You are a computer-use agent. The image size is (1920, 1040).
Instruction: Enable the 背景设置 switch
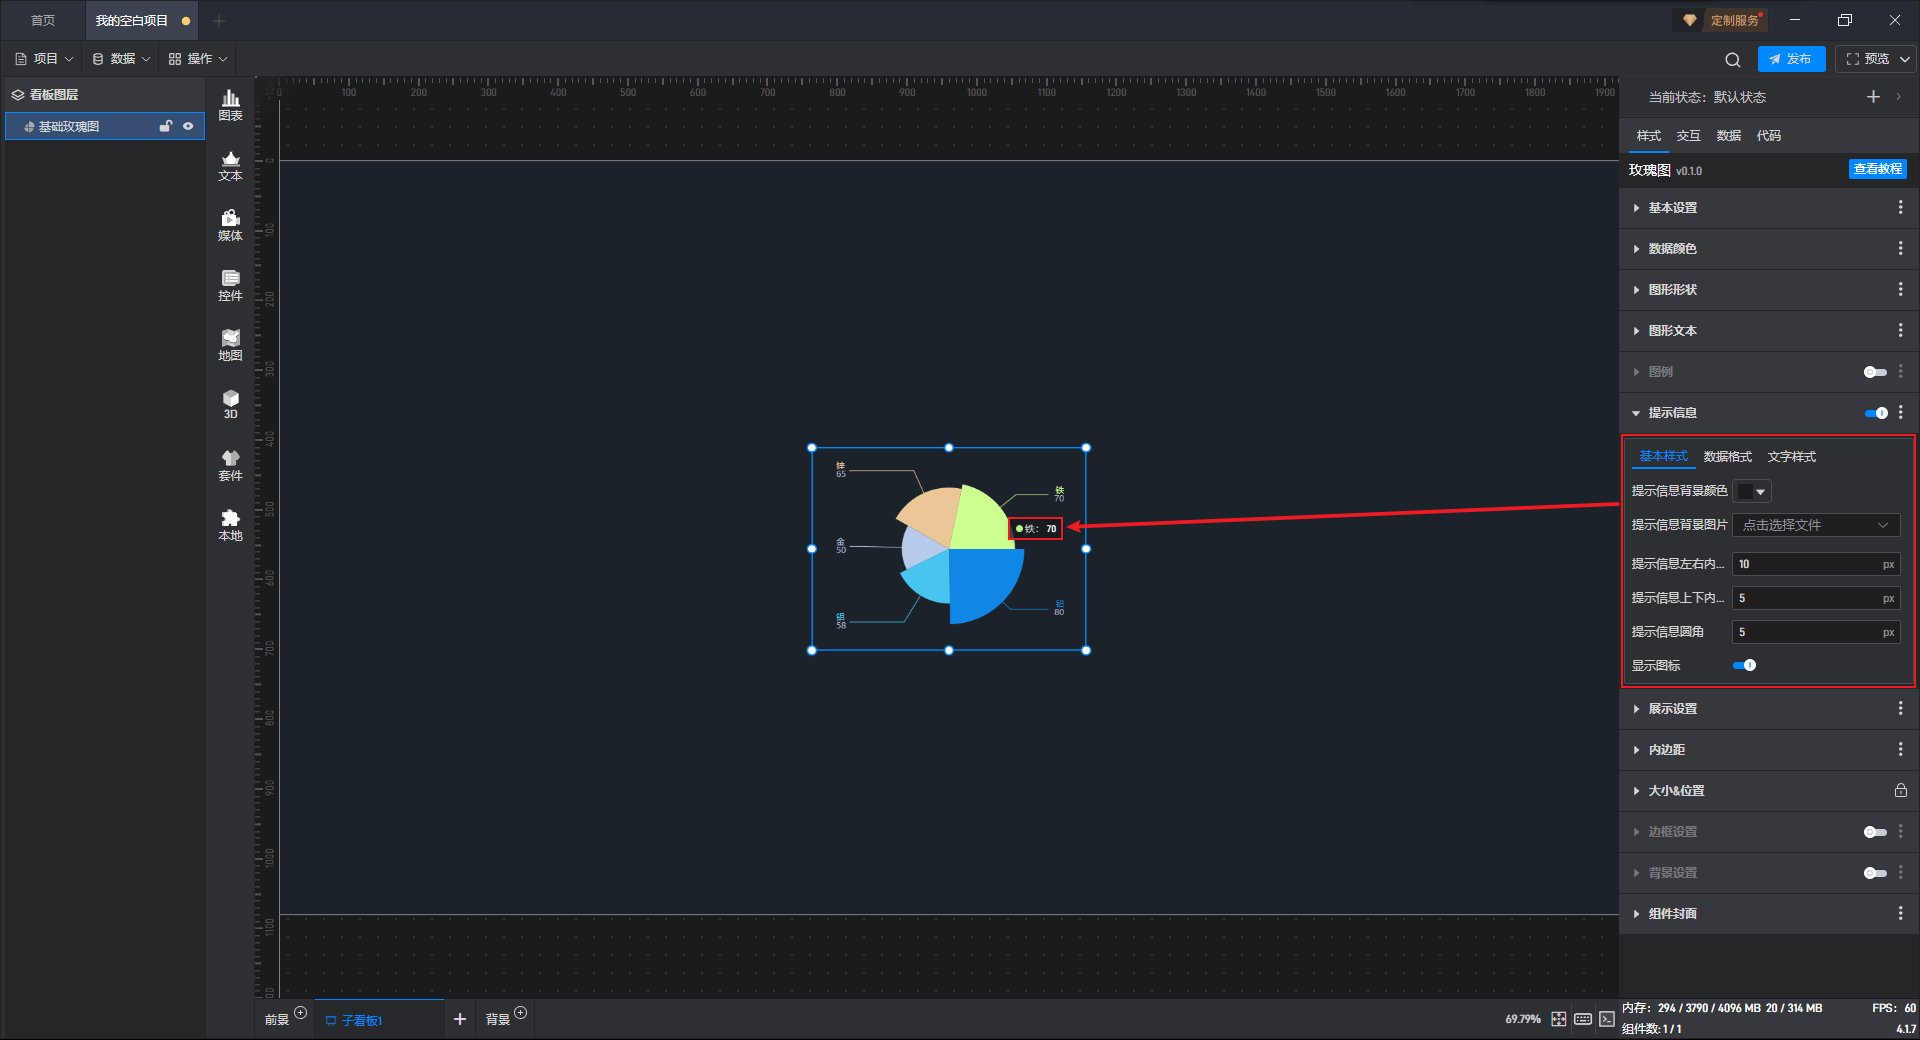click(x=1875, y=873)
